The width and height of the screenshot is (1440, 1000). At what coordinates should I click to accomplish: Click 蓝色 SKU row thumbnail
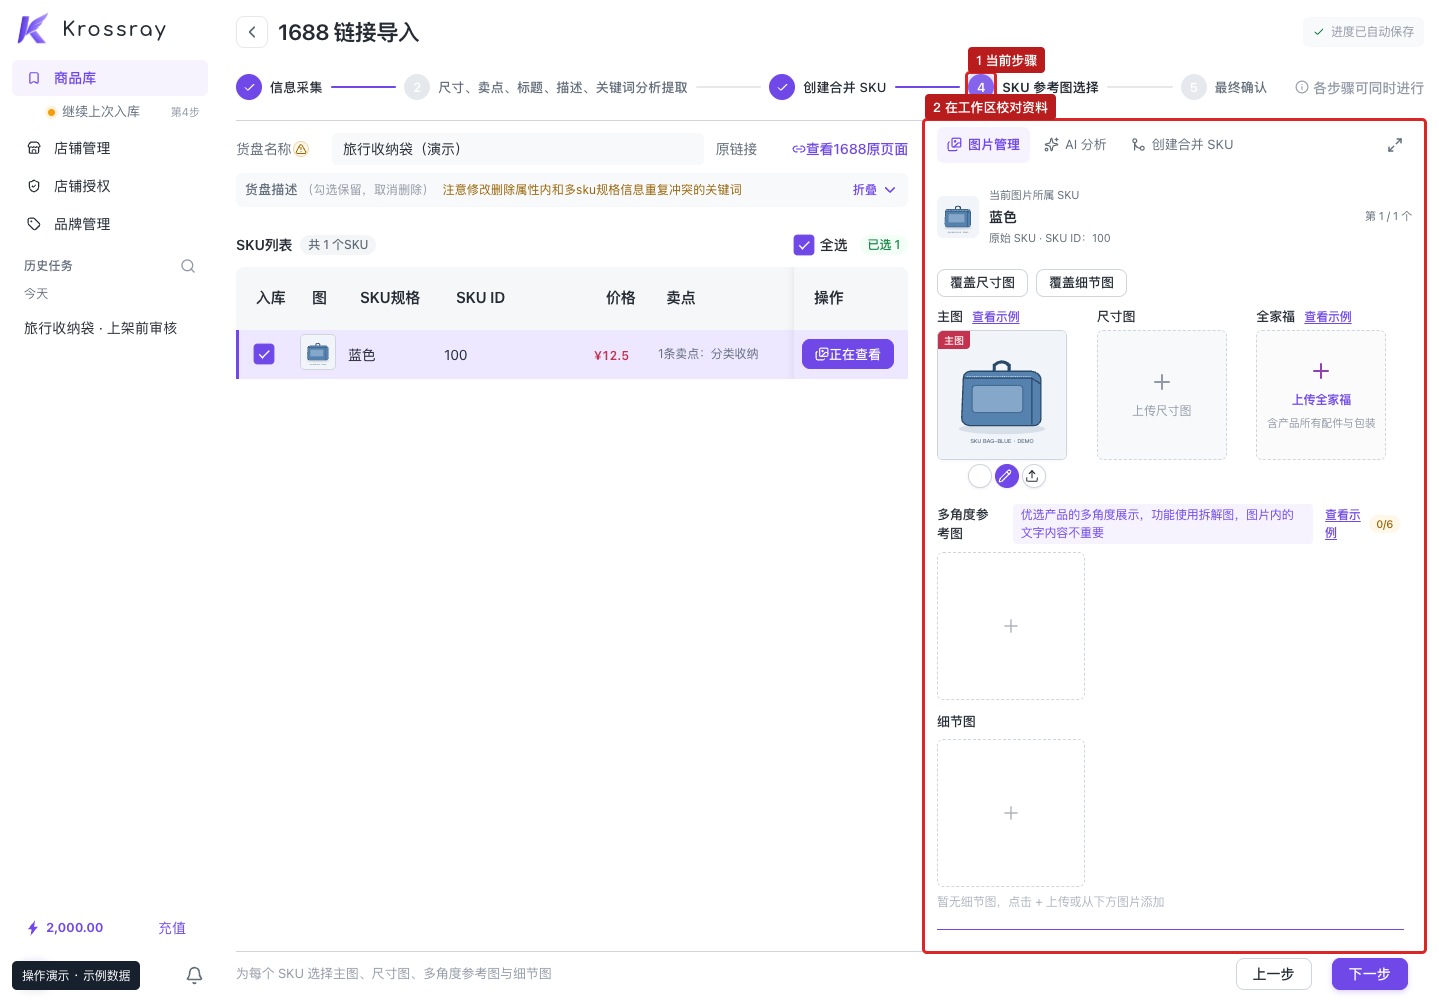coord(318,353)
